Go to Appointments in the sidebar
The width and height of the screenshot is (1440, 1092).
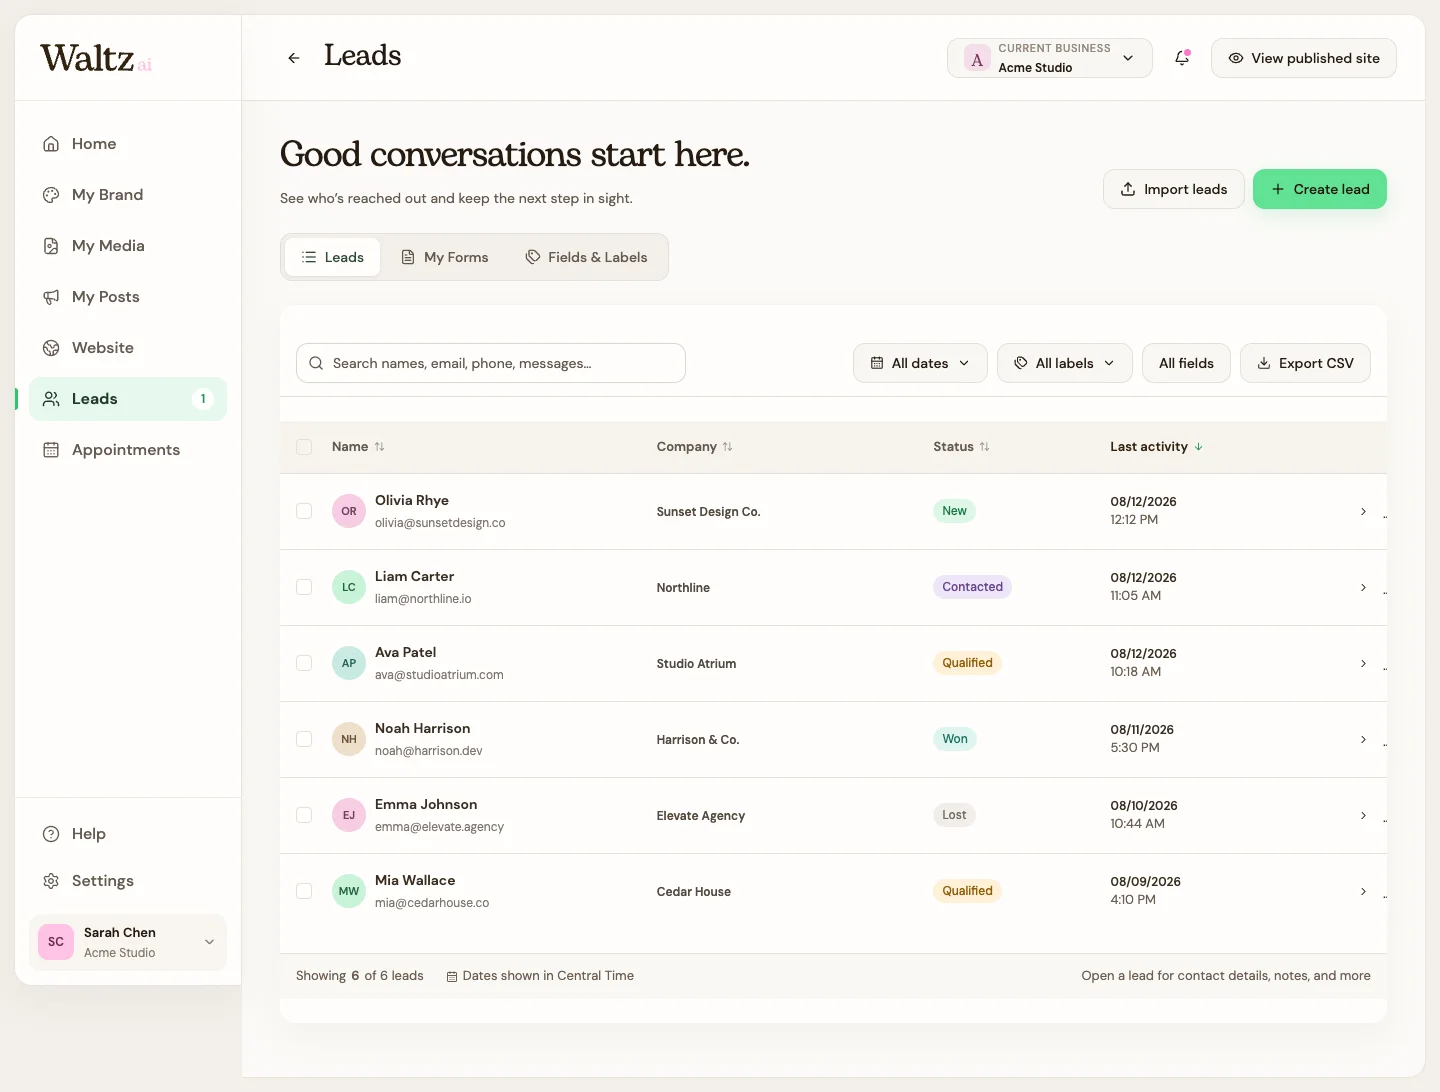128,450
